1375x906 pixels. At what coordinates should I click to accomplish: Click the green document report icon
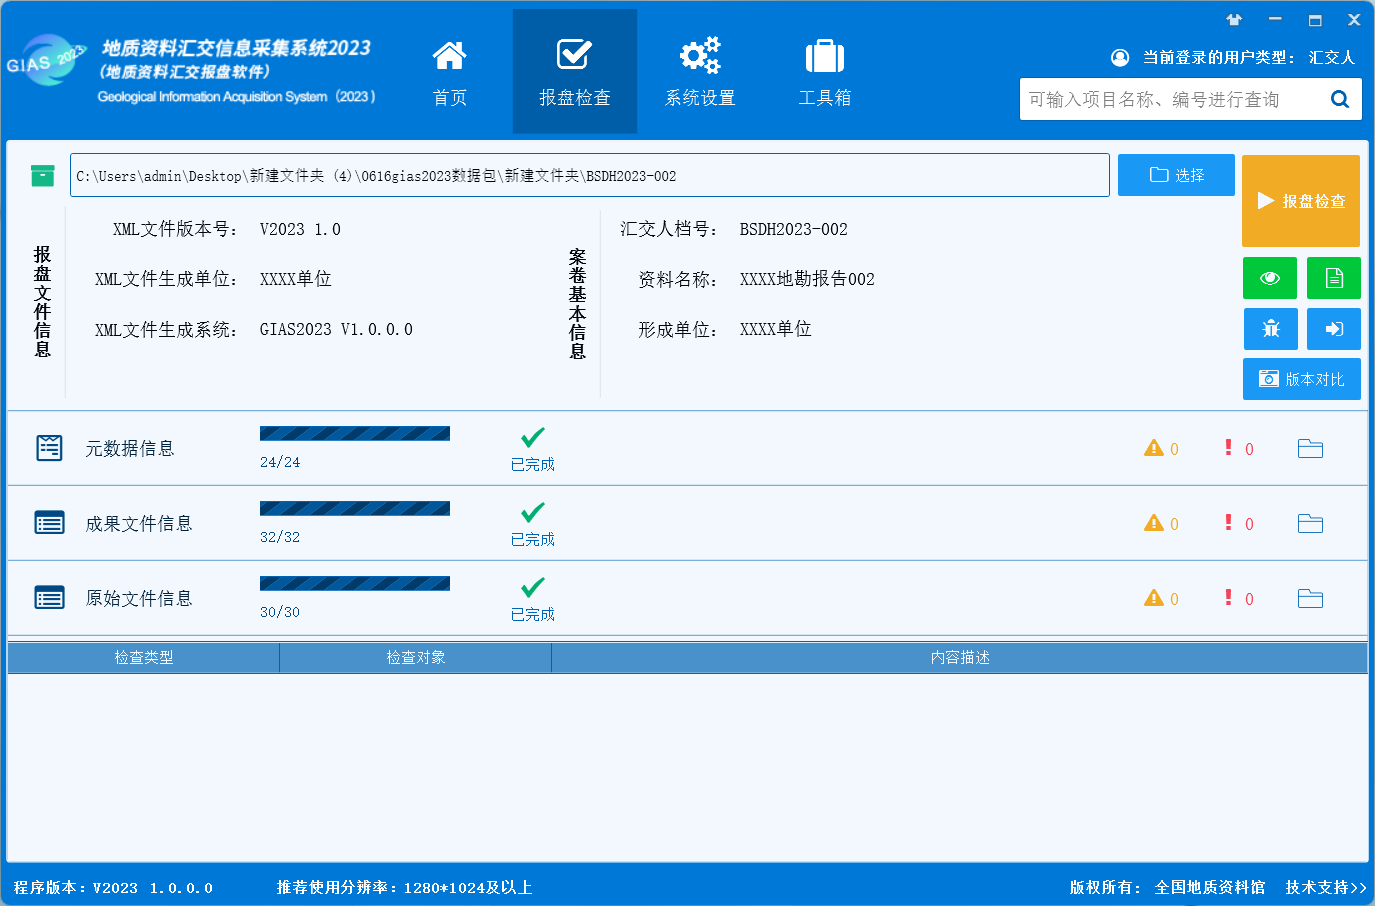[1334, 278]
